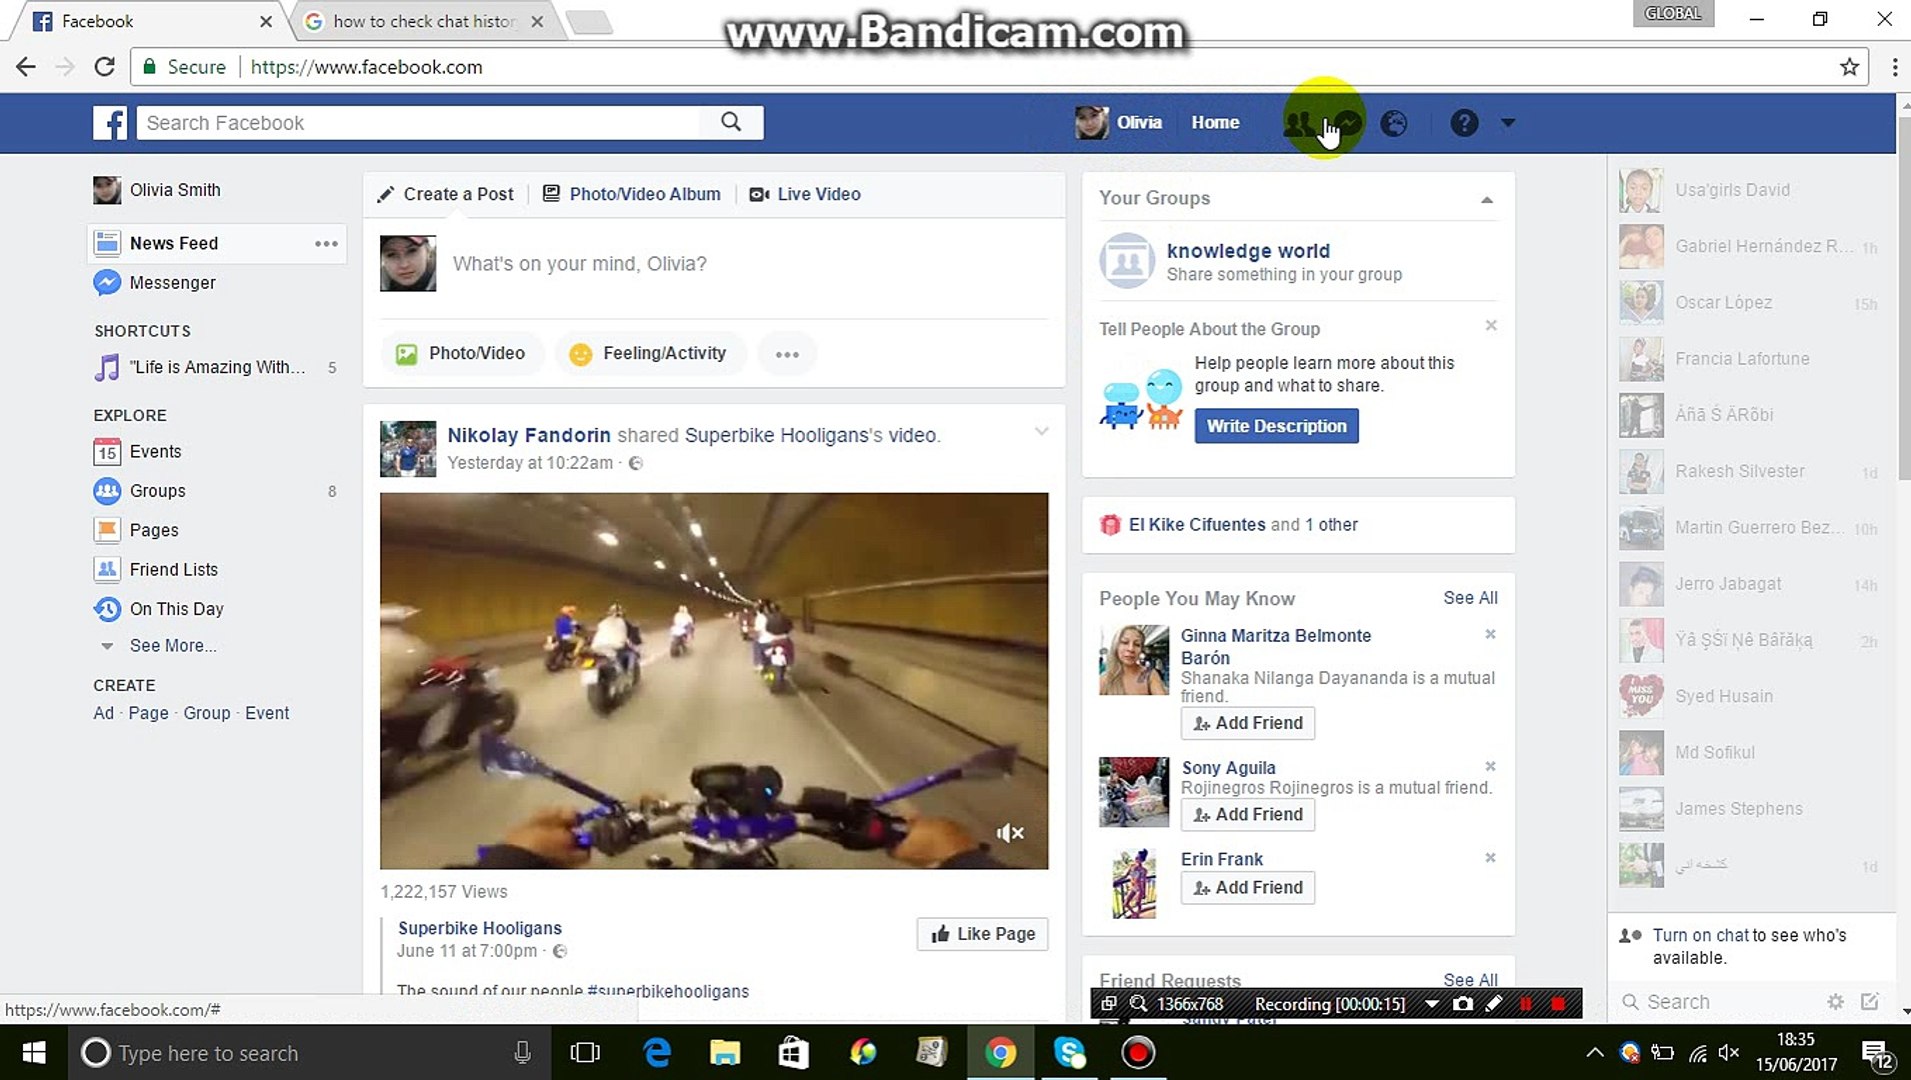Select Photo/Video in the post composer
1911x1080 pixels.
461,353
